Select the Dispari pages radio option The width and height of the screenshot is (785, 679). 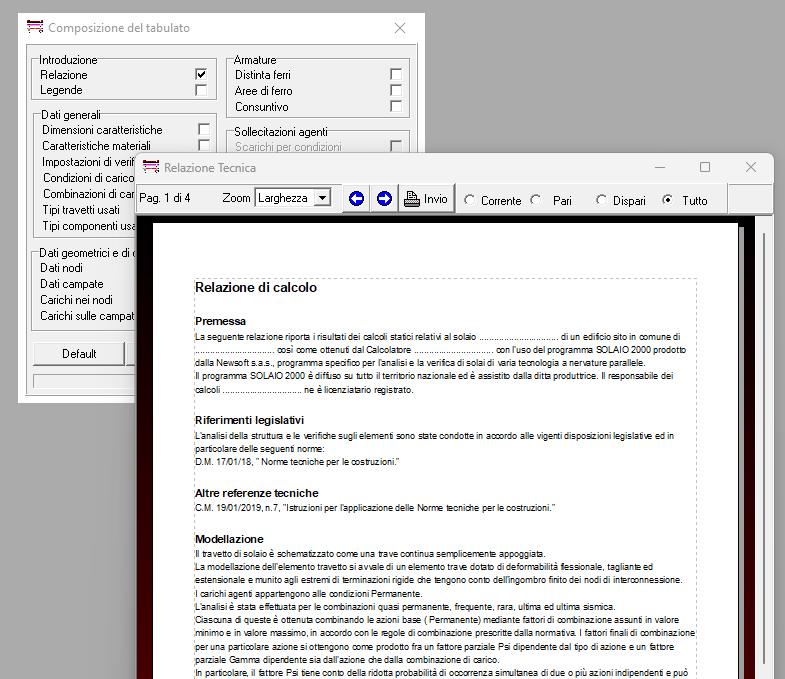[x=601, y=200]
